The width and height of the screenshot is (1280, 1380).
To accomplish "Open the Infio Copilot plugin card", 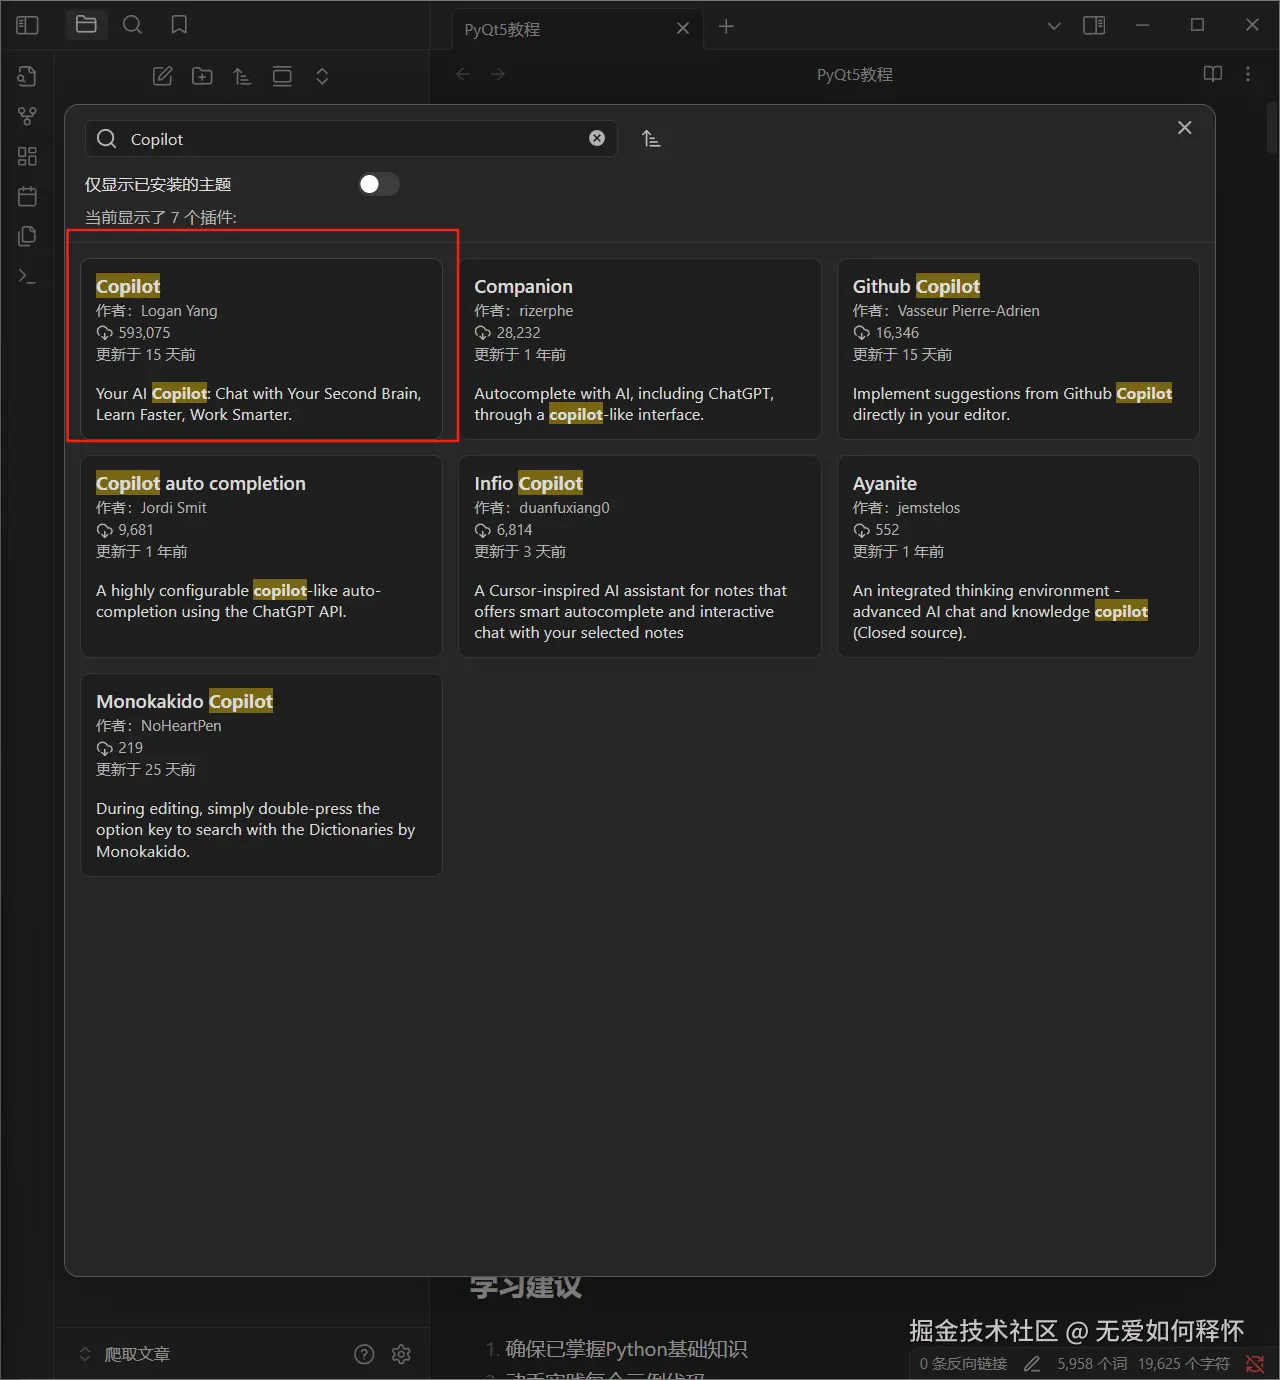I will [639, 556].
